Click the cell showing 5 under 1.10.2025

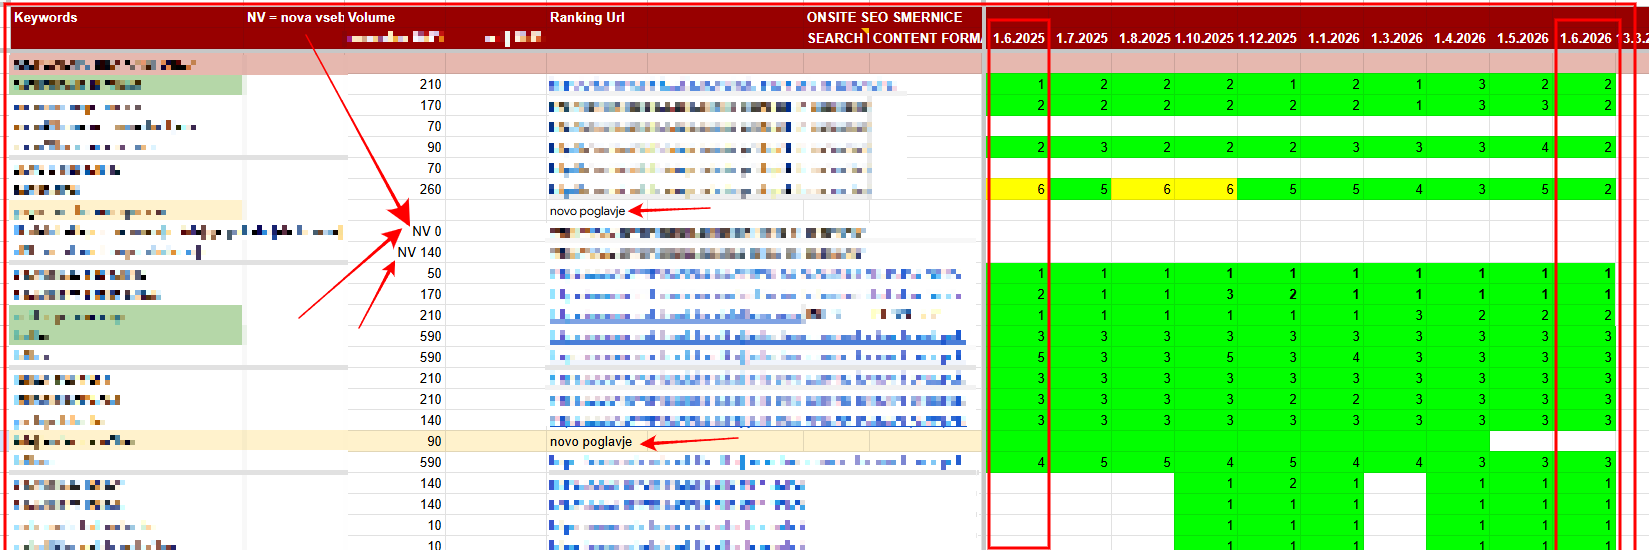point(1205,357)
